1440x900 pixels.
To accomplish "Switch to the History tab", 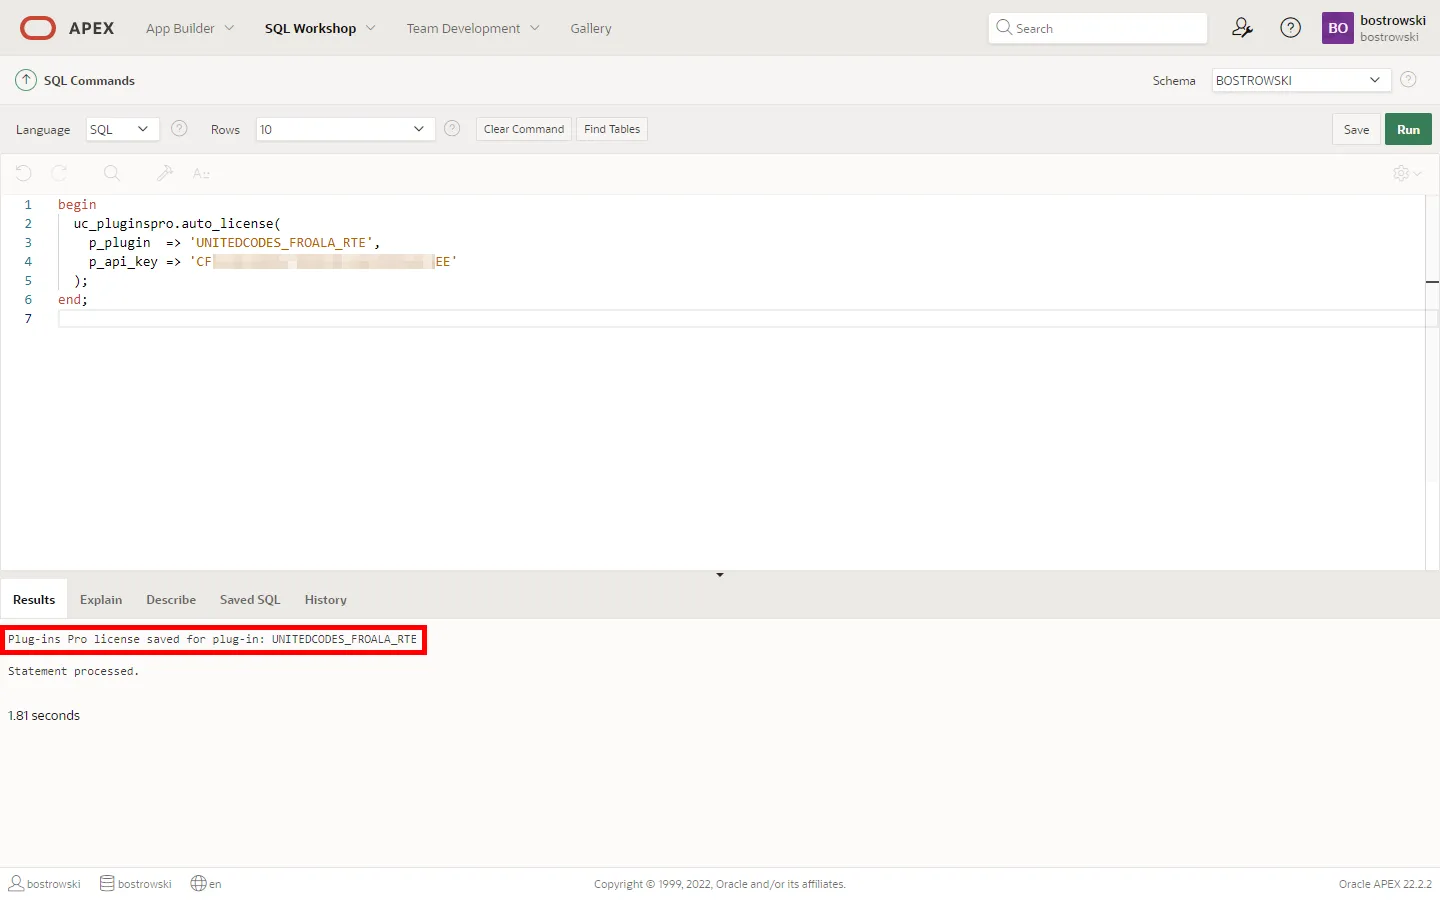I will click(325, 600).
